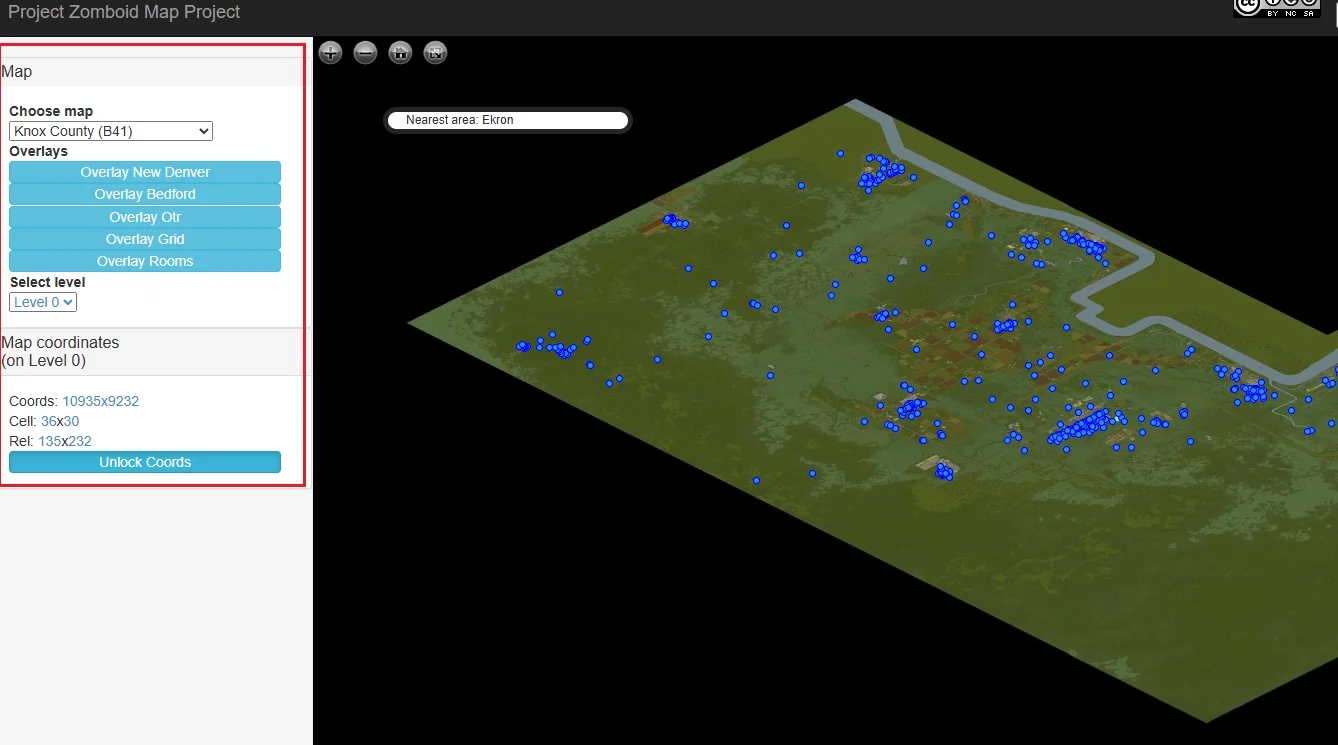Click the Cell: label
The width and height of the screenshot is (1338, 745).
23,421
